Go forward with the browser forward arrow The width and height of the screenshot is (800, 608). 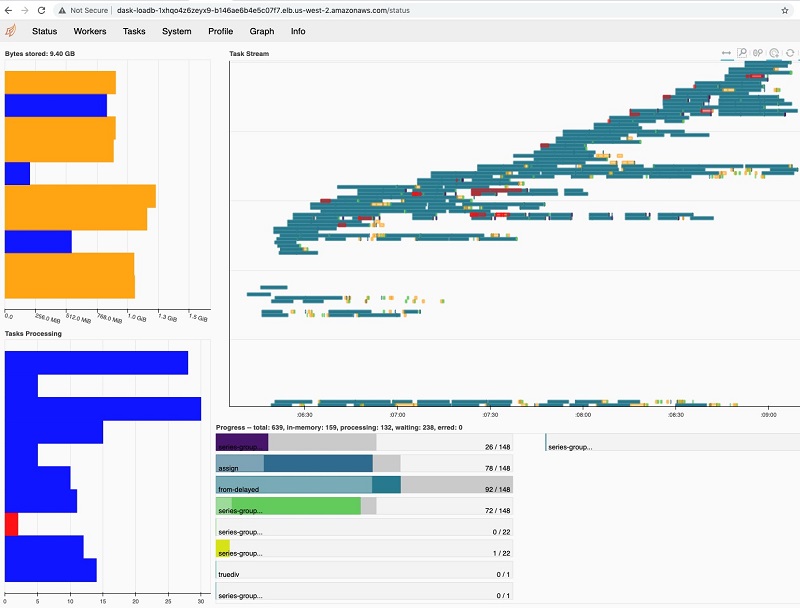[24, 10]
